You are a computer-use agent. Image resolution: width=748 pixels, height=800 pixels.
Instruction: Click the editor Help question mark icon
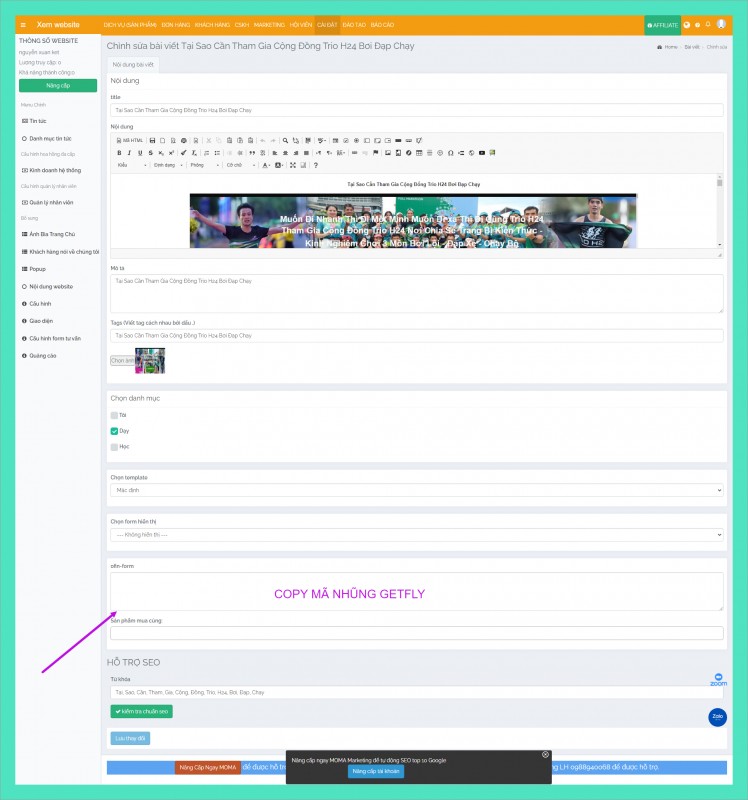click(316, 165)
